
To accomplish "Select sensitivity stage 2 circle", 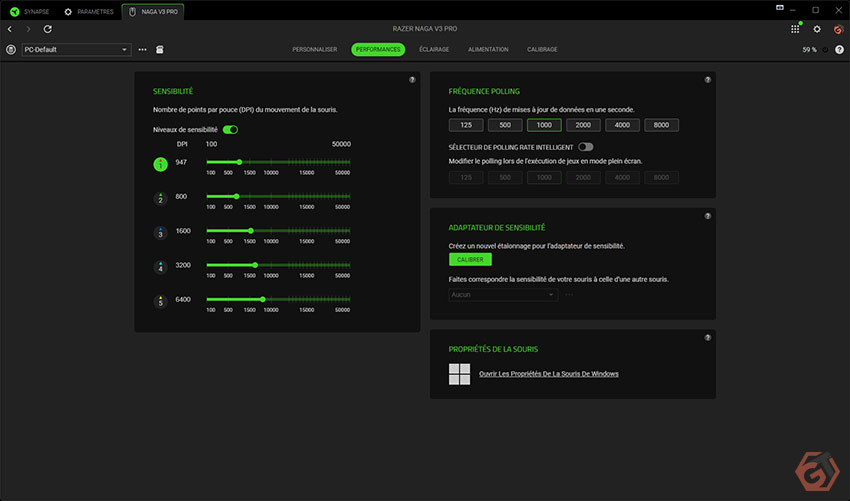I will pyautogui.click(x=160, y=198).
